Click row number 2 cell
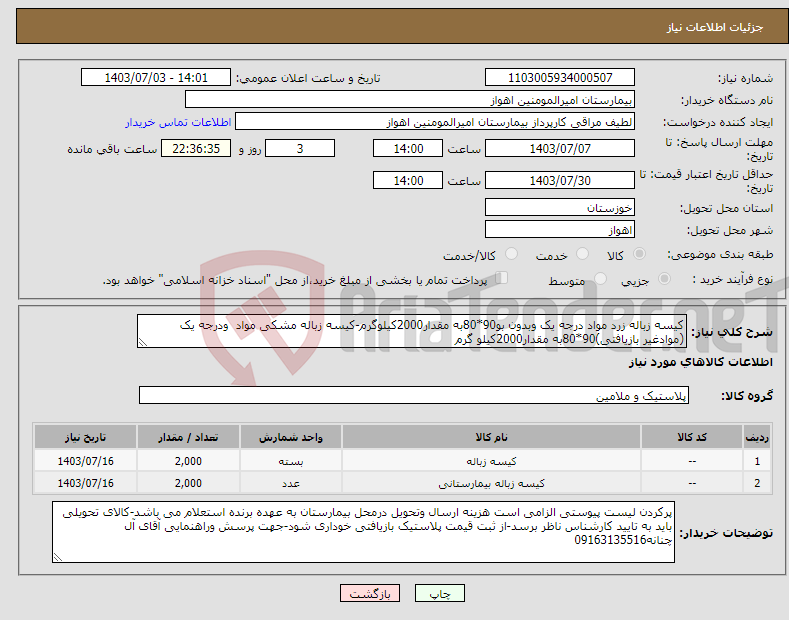Image resolution: width=789 pixels, height=620 pixels. 757,483
